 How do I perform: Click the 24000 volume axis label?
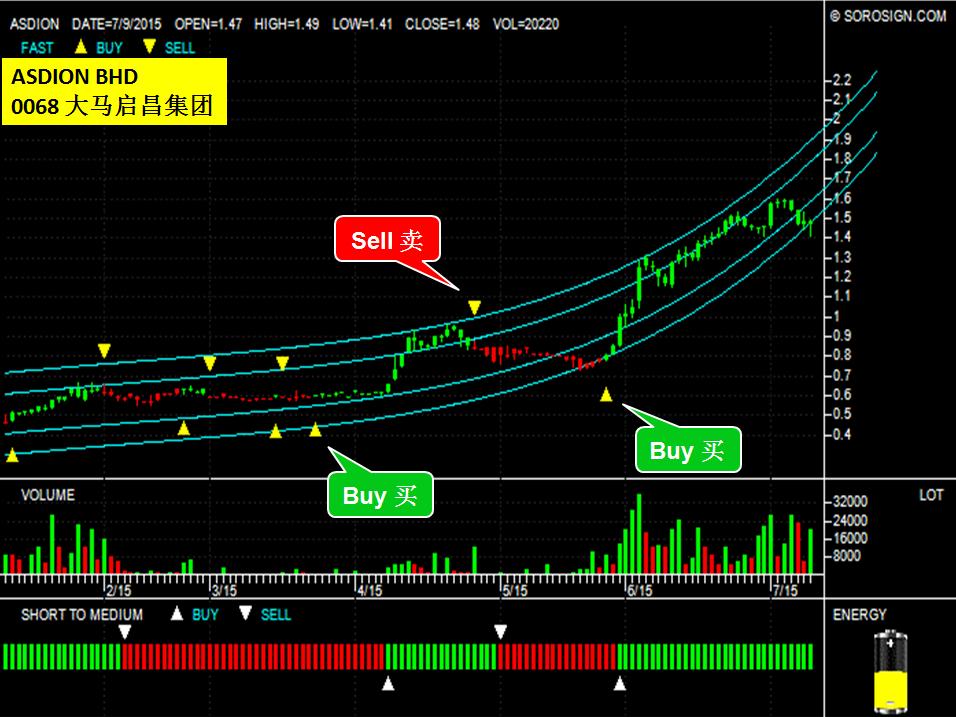pos(850,520)
